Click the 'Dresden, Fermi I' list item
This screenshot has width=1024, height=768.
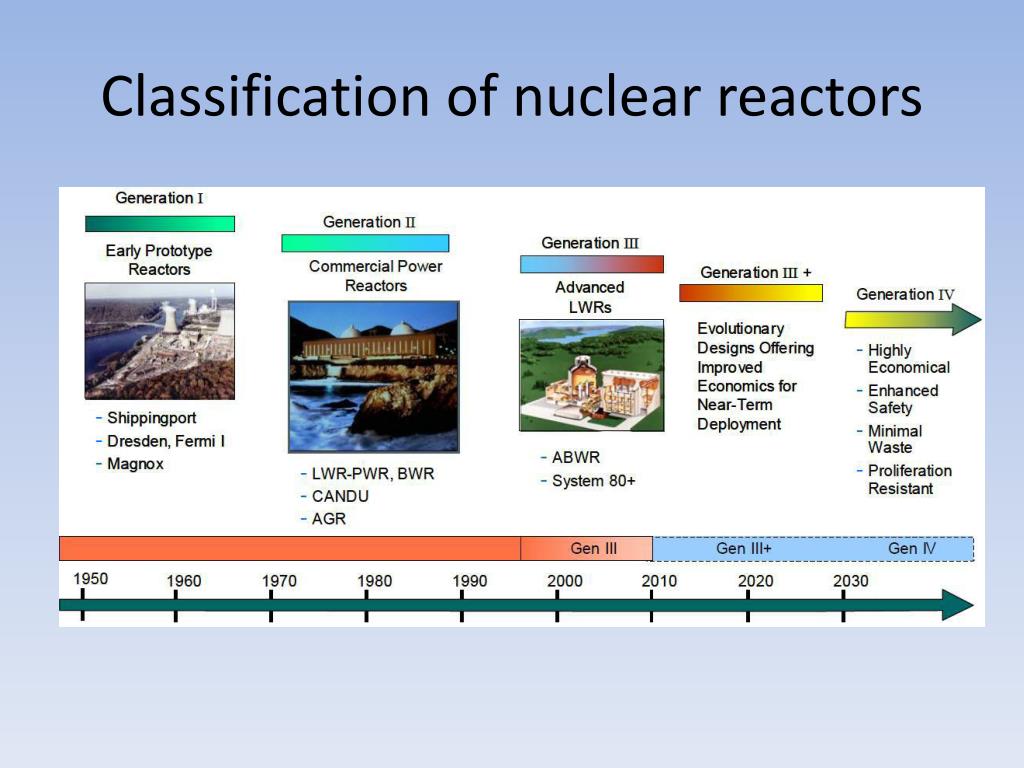(166, 441)
